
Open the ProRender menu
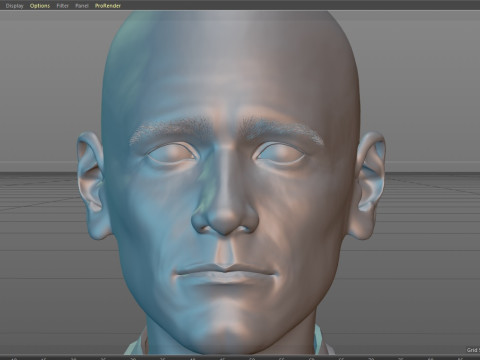(108, 6)
